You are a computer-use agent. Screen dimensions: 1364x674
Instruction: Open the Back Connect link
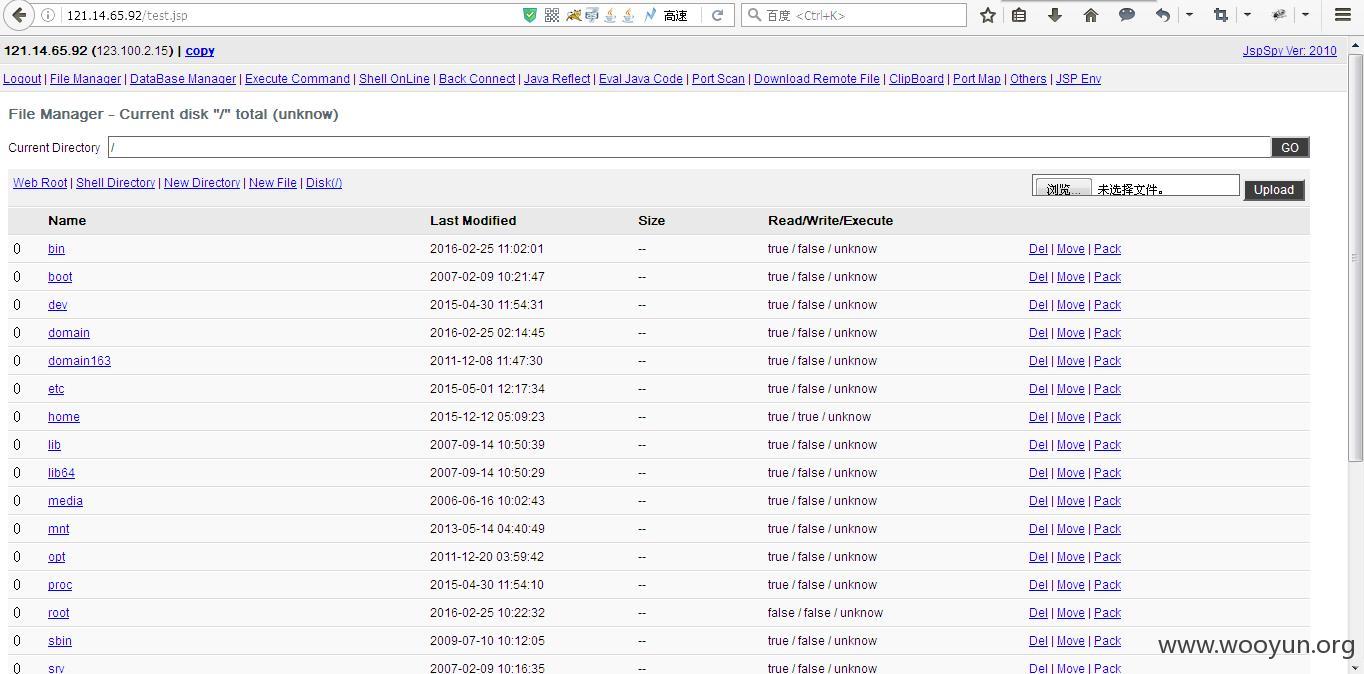click(x=477, y=79)
